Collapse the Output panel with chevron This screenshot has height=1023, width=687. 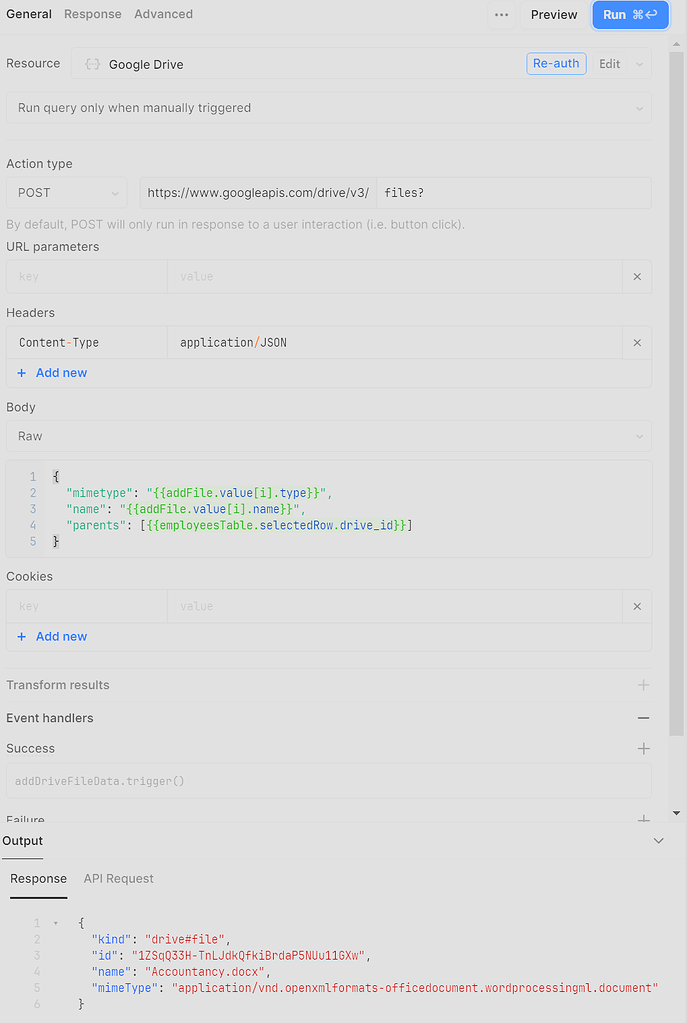(x=658, y=841)
